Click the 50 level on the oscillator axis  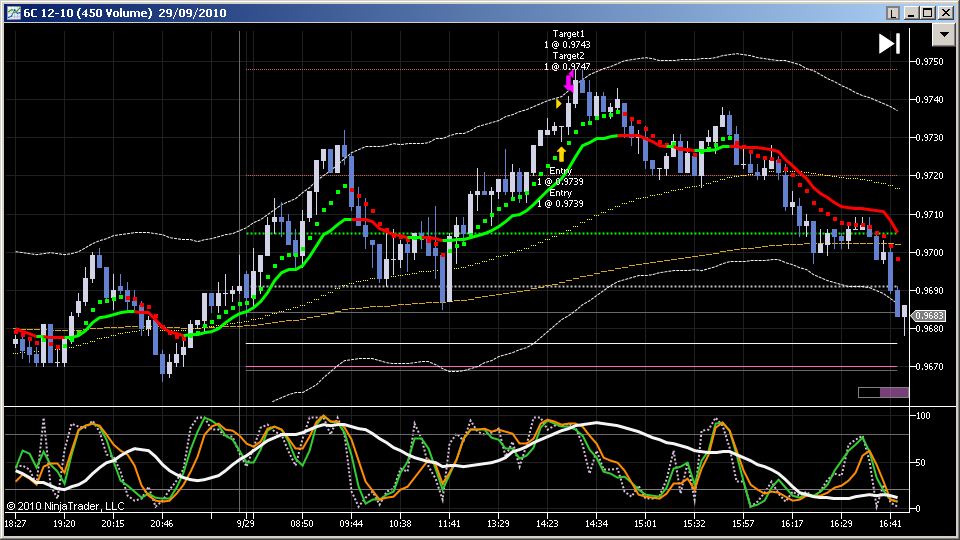pos(920,463)
